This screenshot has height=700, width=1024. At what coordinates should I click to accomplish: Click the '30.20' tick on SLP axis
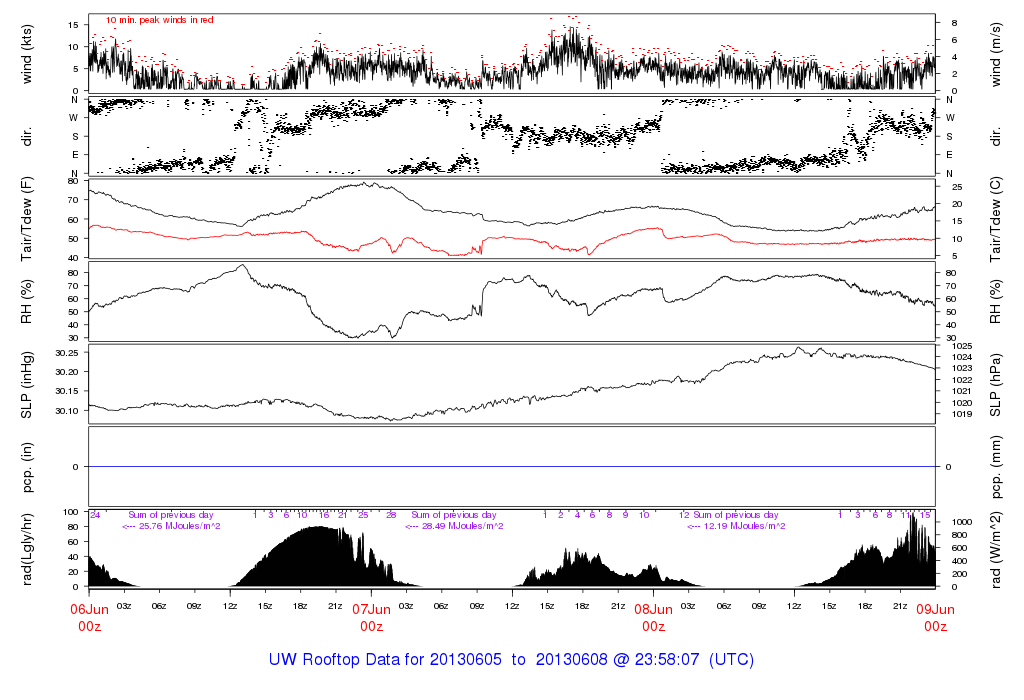tap(67, 372)
